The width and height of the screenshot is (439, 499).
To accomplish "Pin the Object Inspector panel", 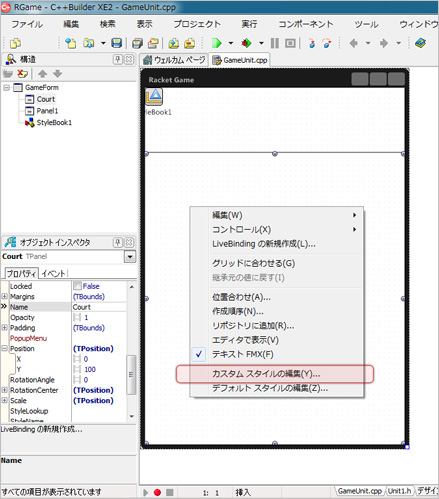I will click(117, 242).
